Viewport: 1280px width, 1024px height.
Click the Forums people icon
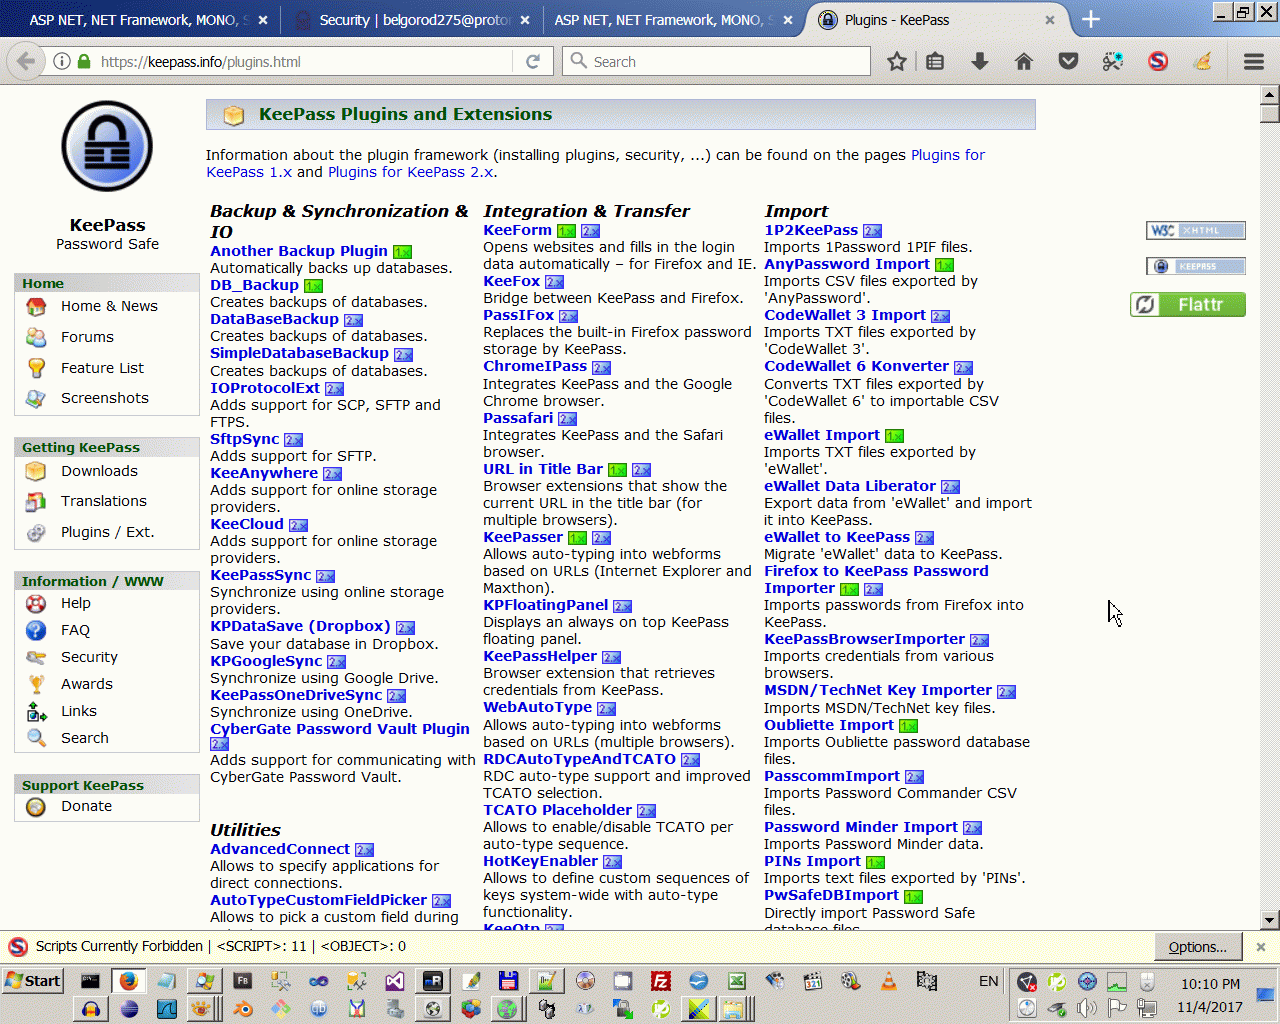point(36,337)
